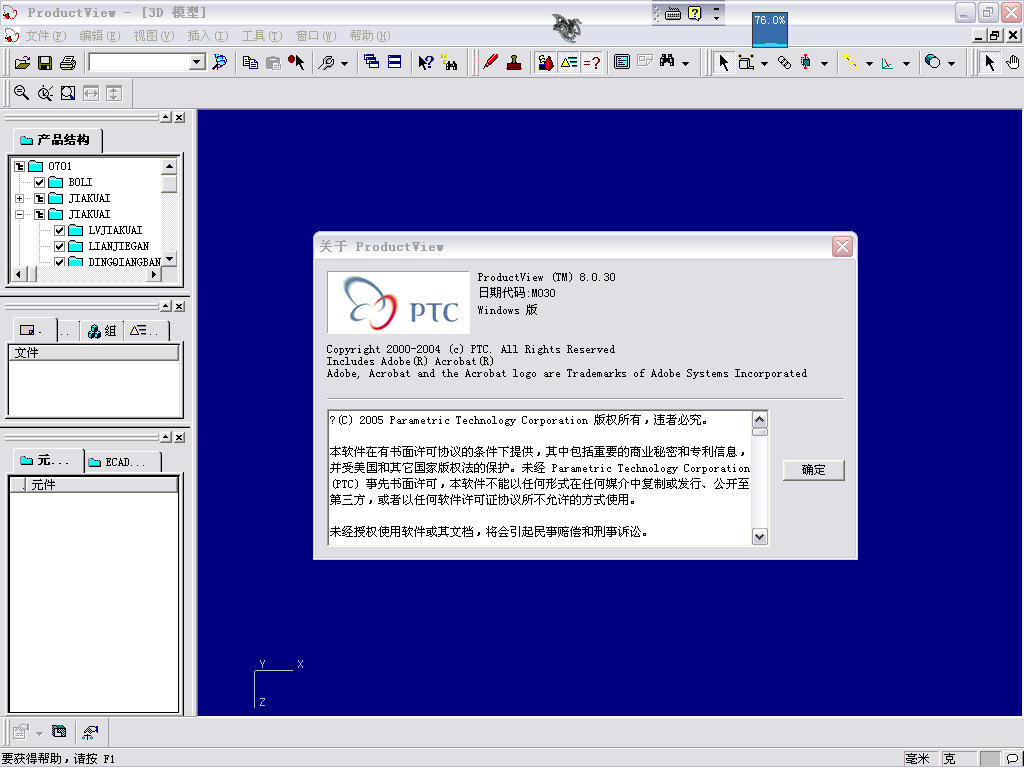Toggle the DINGQIANGBAN checkbox
The width and height of the screenshot is (1024, 768).
point(59,262)
